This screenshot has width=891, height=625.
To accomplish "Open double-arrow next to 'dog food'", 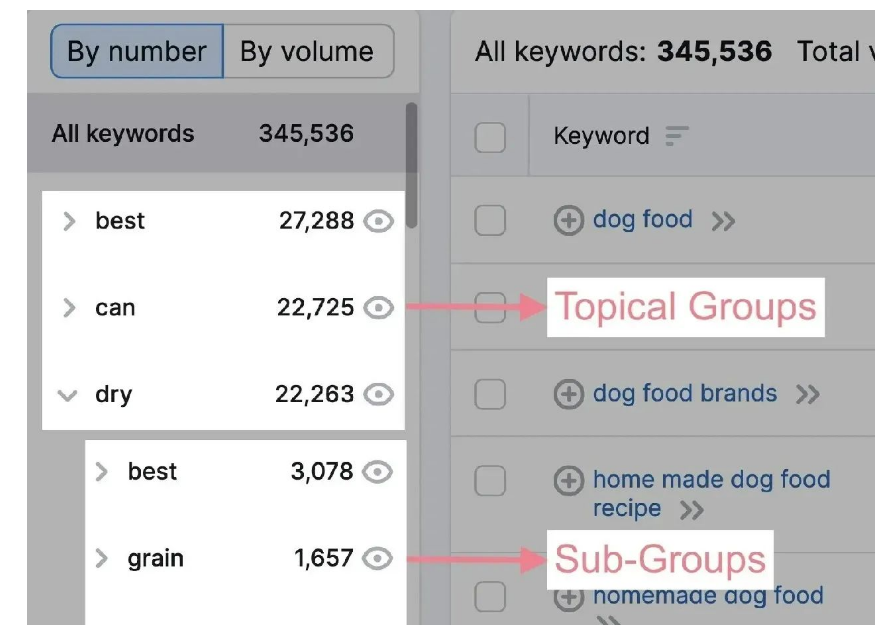I will coord(723,221).
